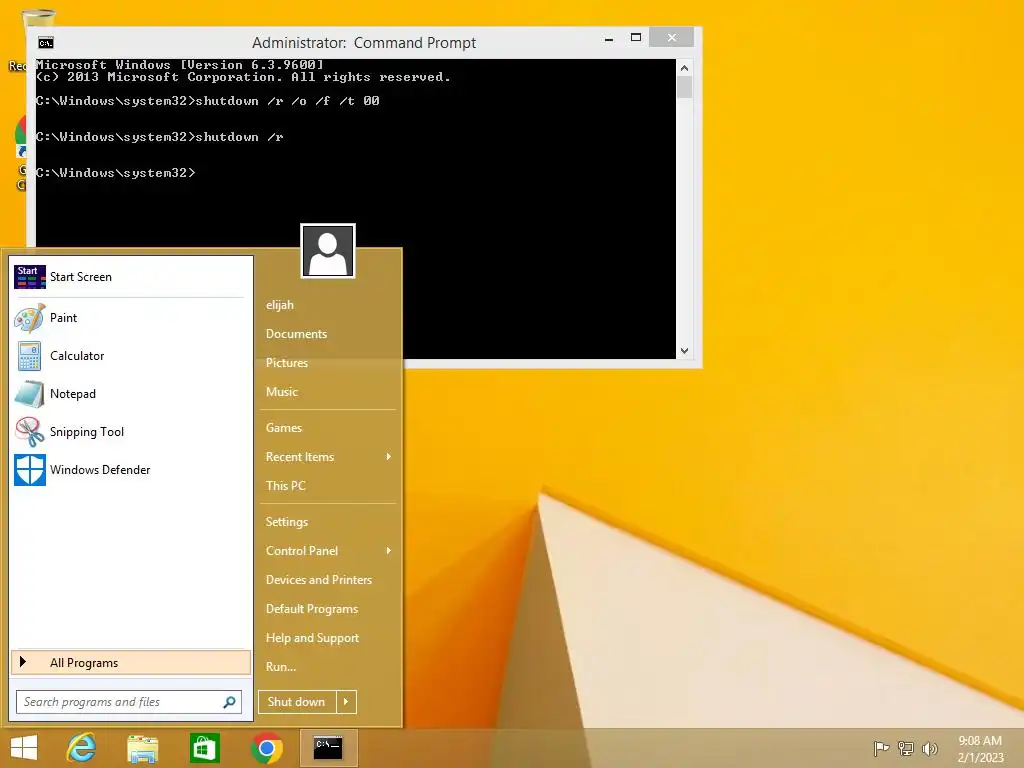Screen dimensions: 1024x768
Task: Open Default Programs
Action: tap(312, 609)
